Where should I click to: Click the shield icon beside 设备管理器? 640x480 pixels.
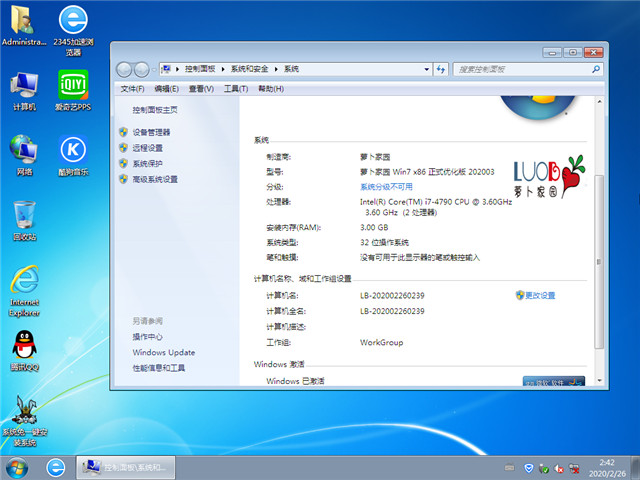click(x=123, y=132)
